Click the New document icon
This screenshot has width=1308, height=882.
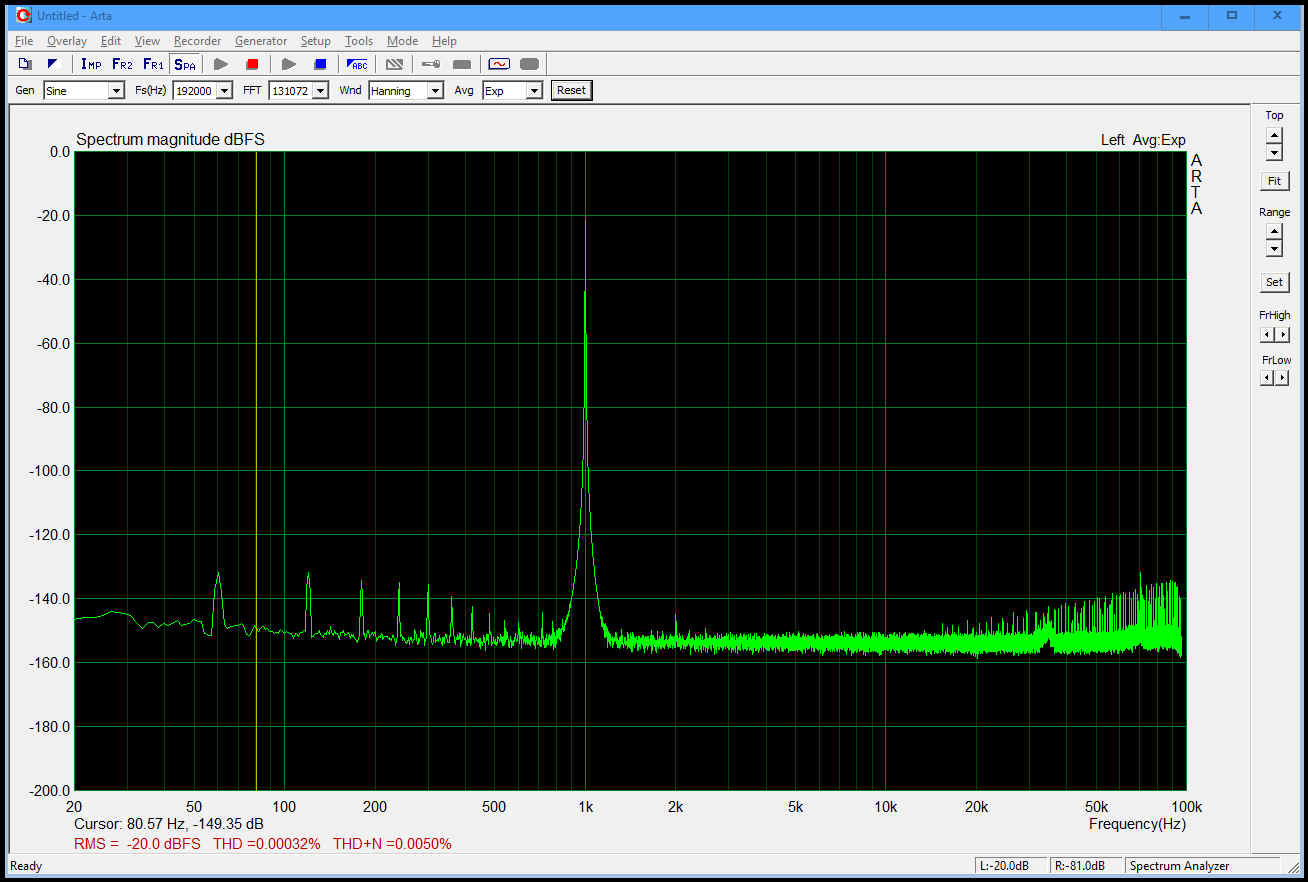point(25,64)
